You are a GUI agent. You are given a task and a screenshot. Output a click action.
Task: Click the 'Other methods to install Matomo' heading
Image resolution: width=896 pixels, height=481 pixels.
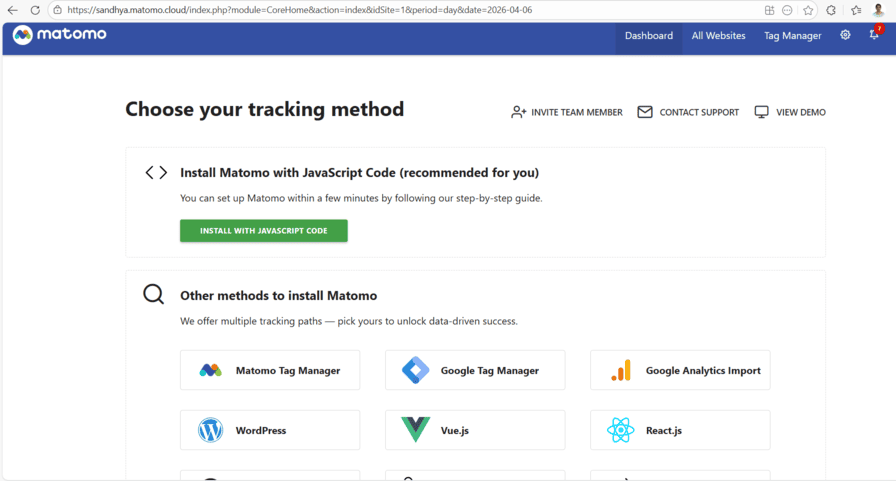(278, 295)
